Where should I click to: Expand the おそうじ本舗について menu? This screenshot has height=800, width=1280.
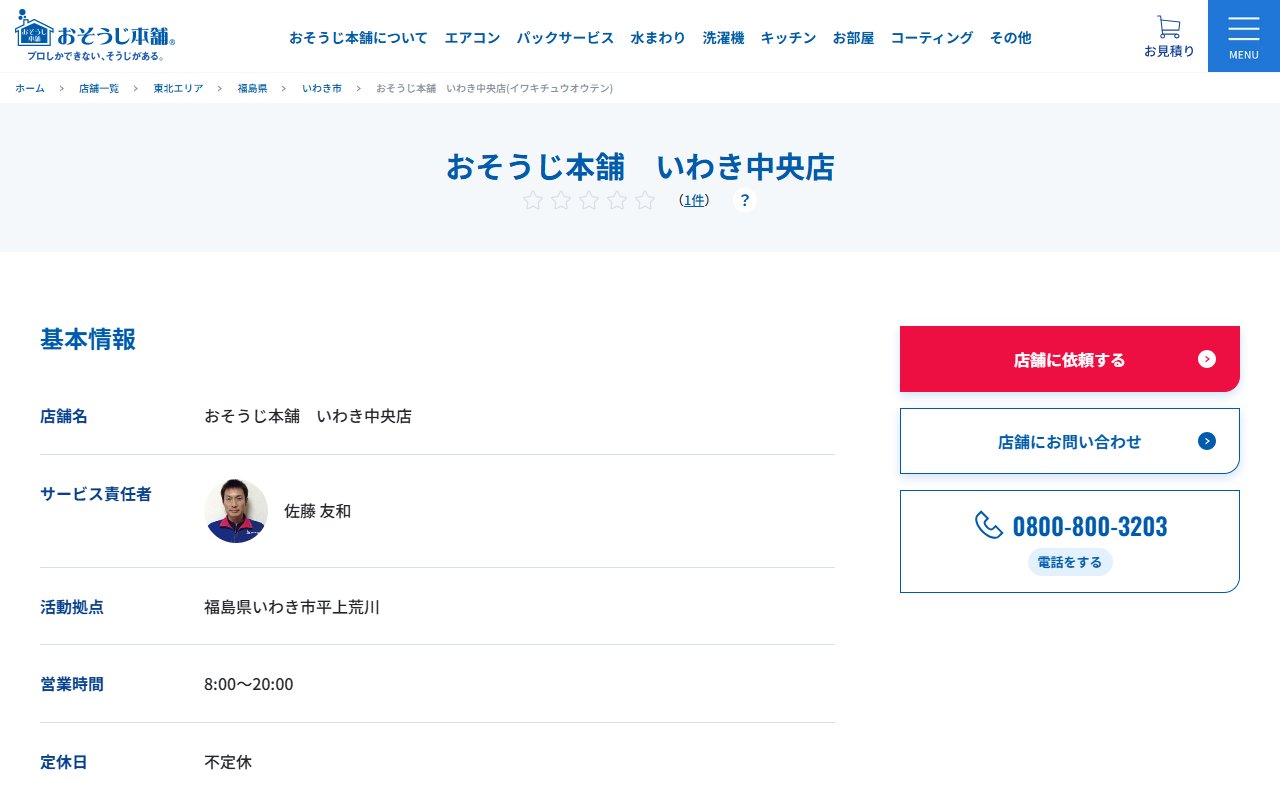(358, 38)
